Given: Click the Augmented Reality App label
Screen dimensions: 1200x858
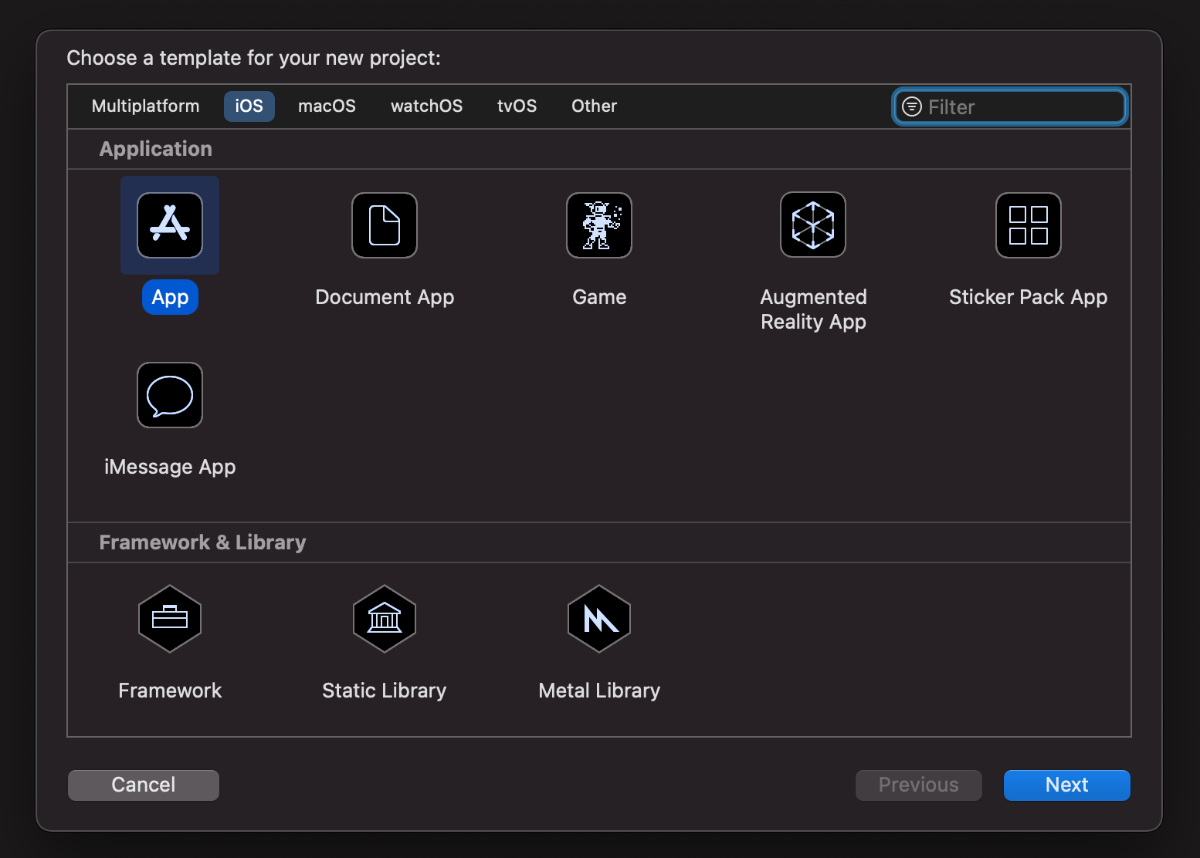Looking at the screenshot, I should click(813, 309).
